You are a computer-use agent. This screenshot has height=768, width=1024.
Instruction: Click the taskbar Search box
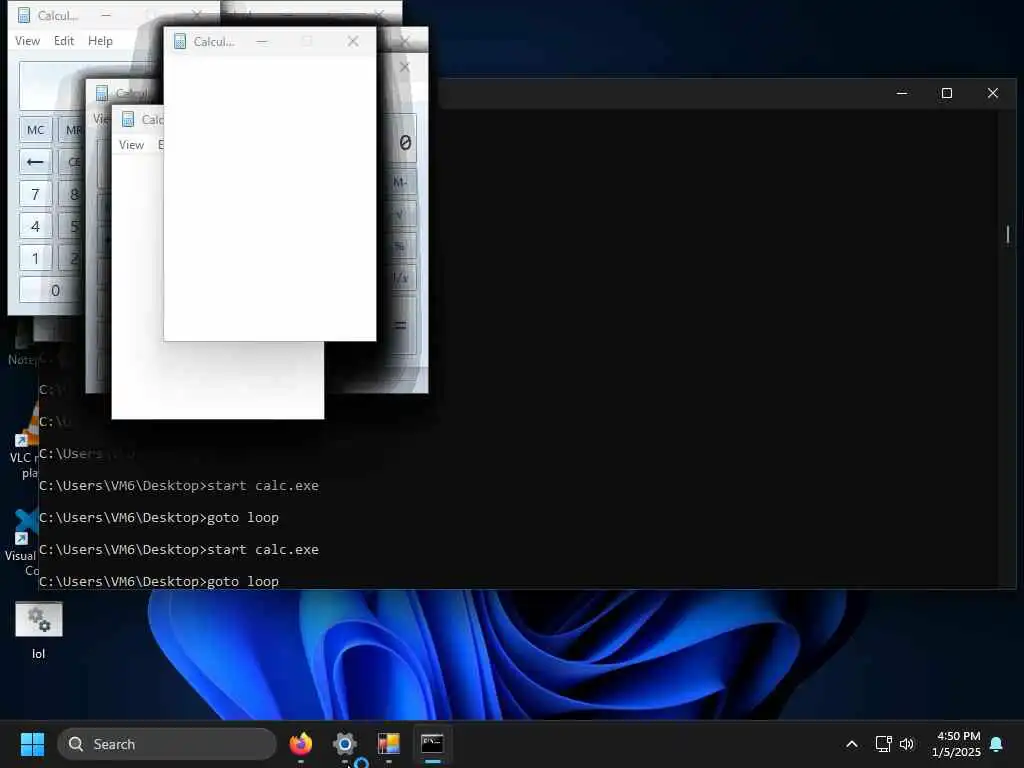coord(167,744)
